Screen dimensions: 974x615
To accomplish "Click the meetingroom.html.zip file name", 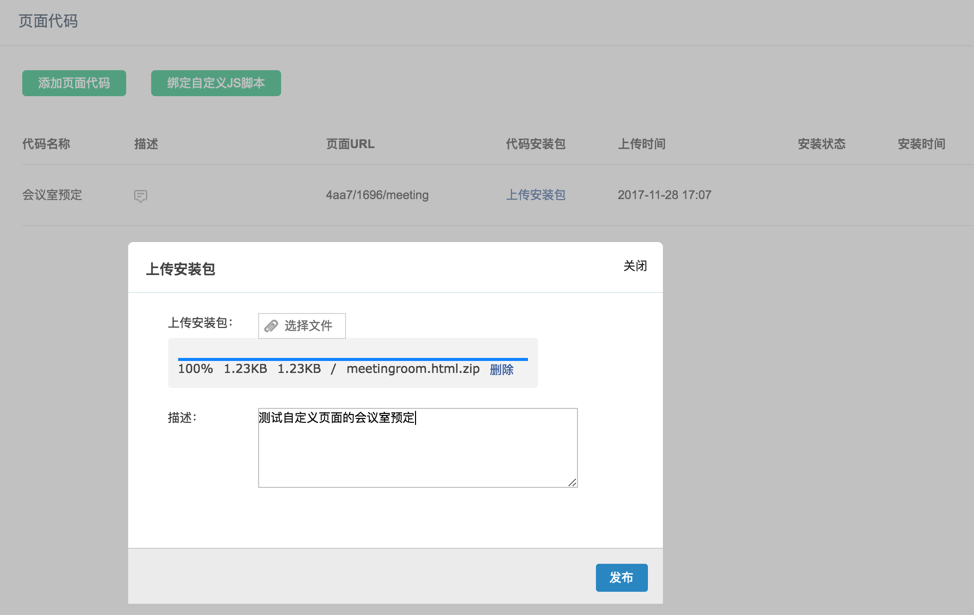I will pos(413,369).
